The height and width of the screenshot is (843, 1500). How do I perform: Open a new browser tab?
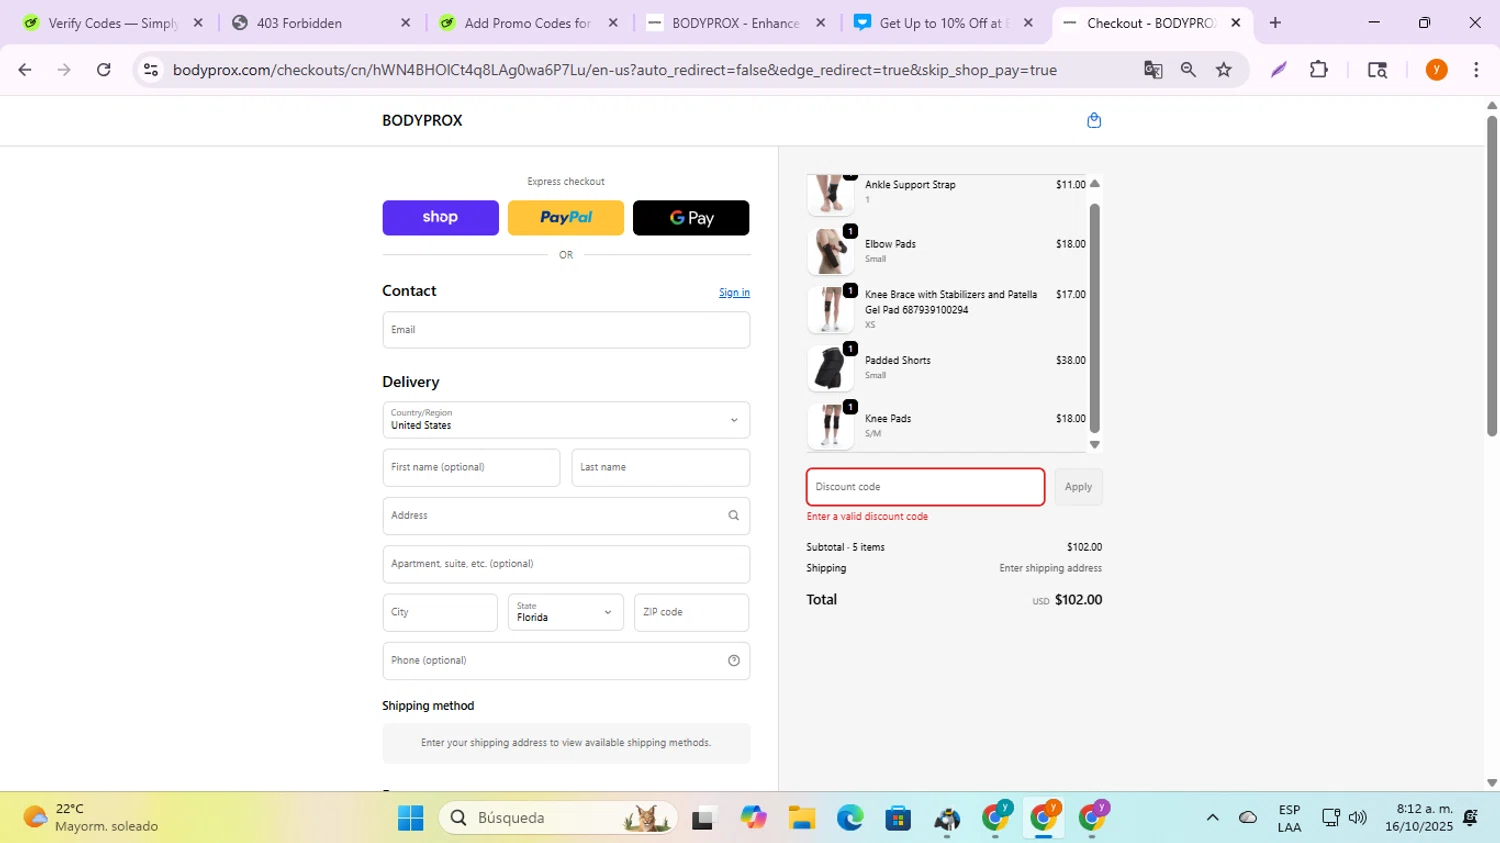(1275, 23)
